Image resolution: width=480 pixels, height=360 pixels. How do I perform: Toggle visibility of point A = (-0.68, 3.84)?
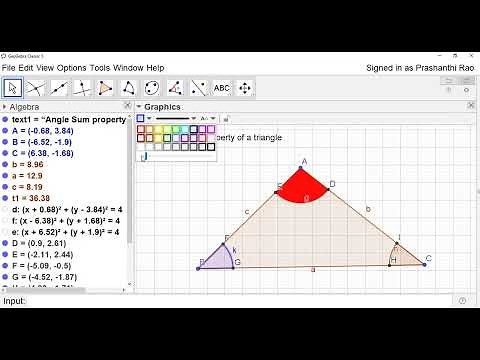(5, 131)
